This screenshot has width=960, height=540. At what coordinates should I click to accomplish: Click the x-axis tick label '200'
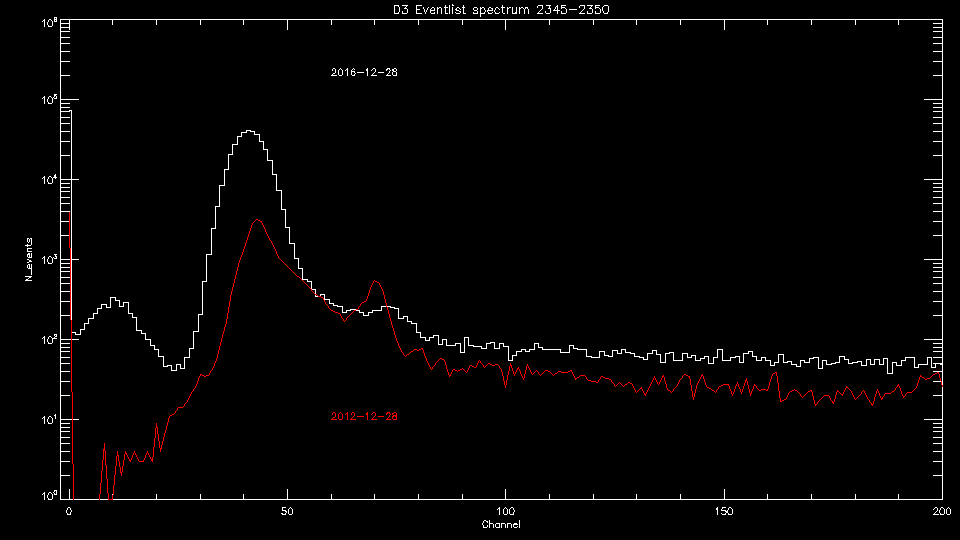click(941, 511)
